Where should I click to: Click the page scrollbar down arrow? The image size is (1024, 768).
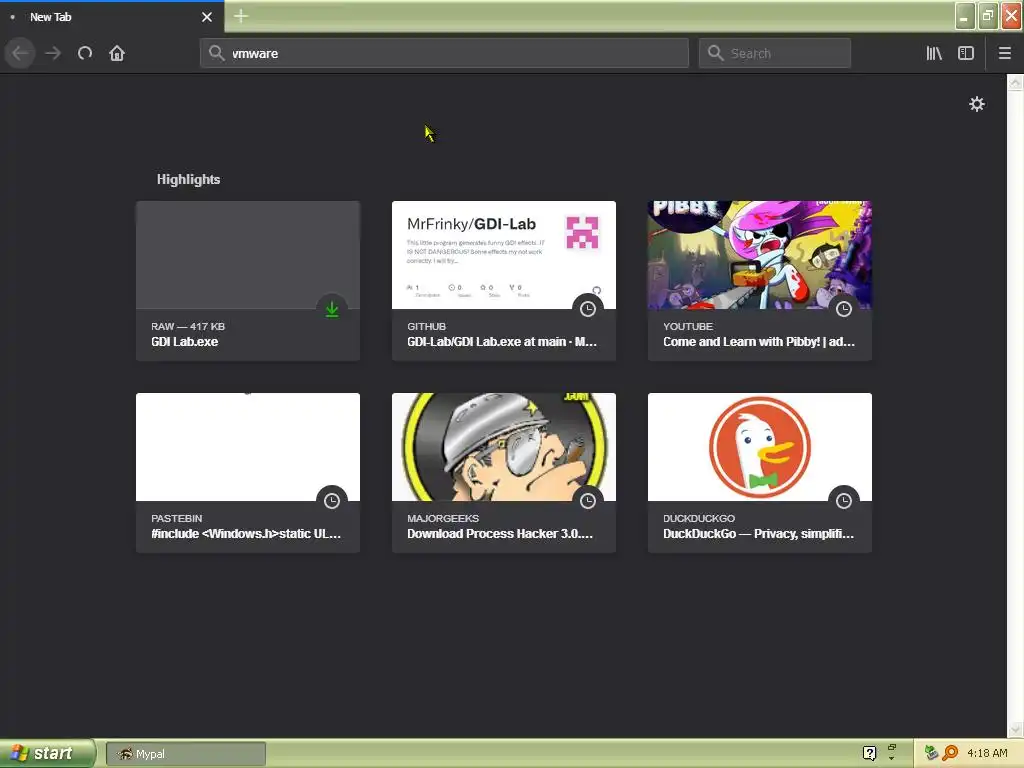coord(1015,729)
